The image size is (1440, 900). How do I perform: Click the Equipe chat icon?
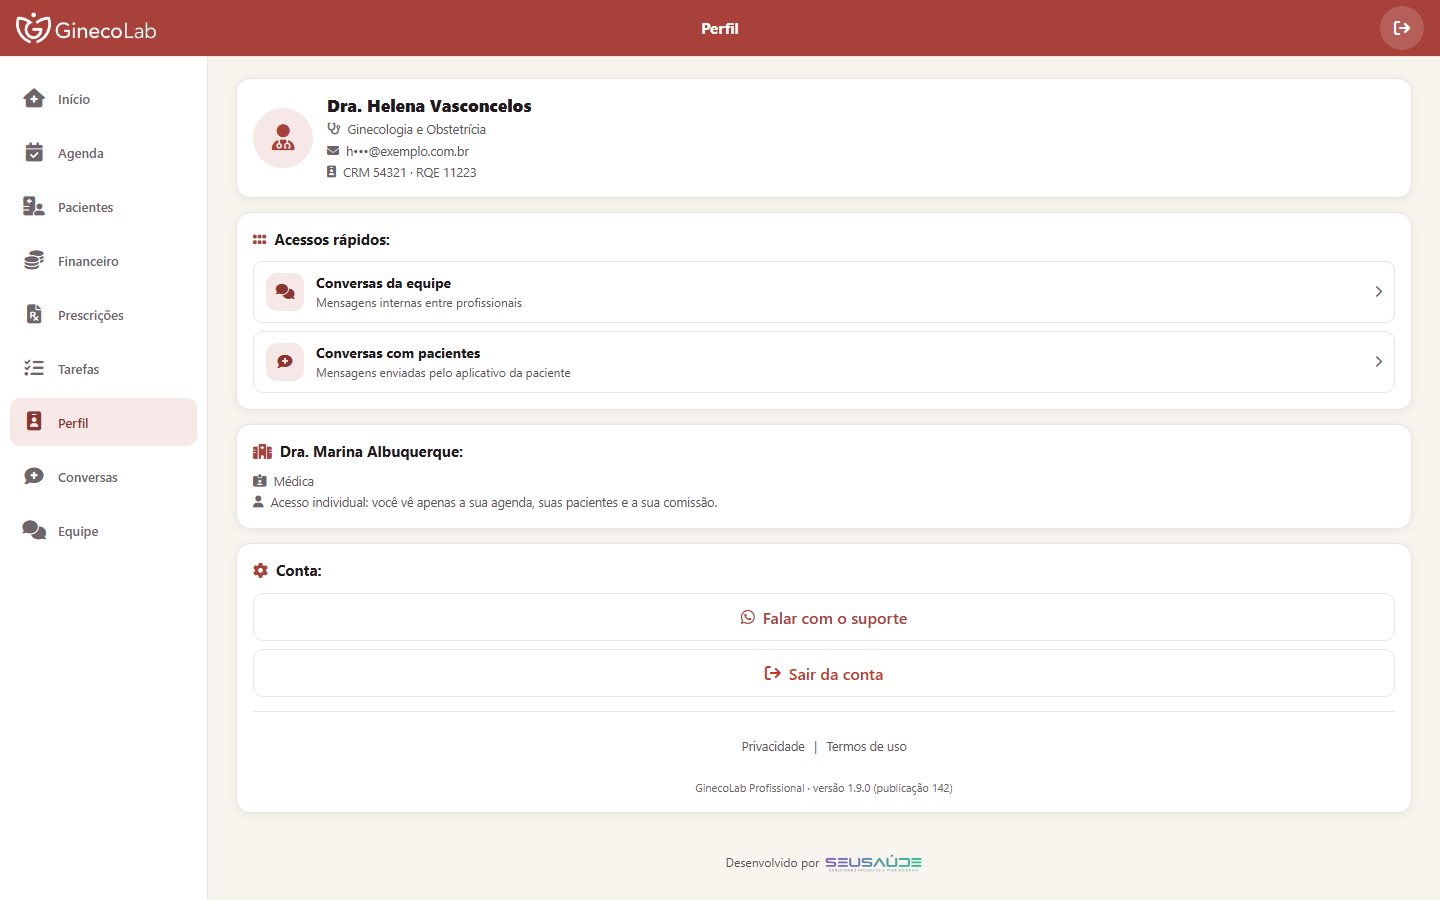[x=34, y=530]
